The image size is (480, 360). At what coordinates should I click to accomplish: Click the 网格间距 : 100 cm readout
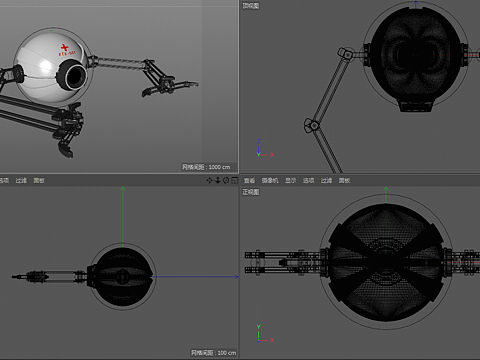pos(213,353)
